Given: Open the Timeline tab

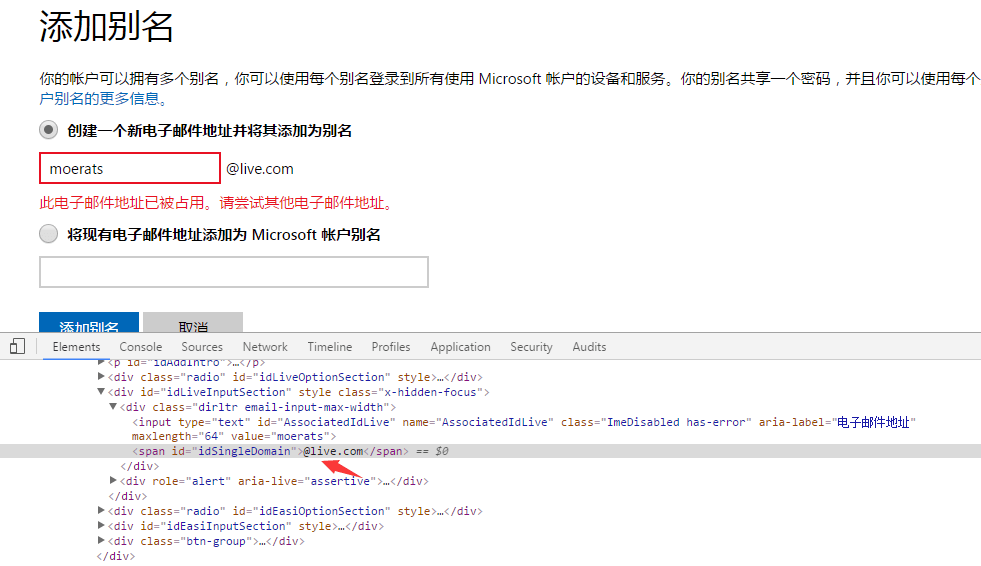Looking at the screenshot, I should (x=330, y=346).
